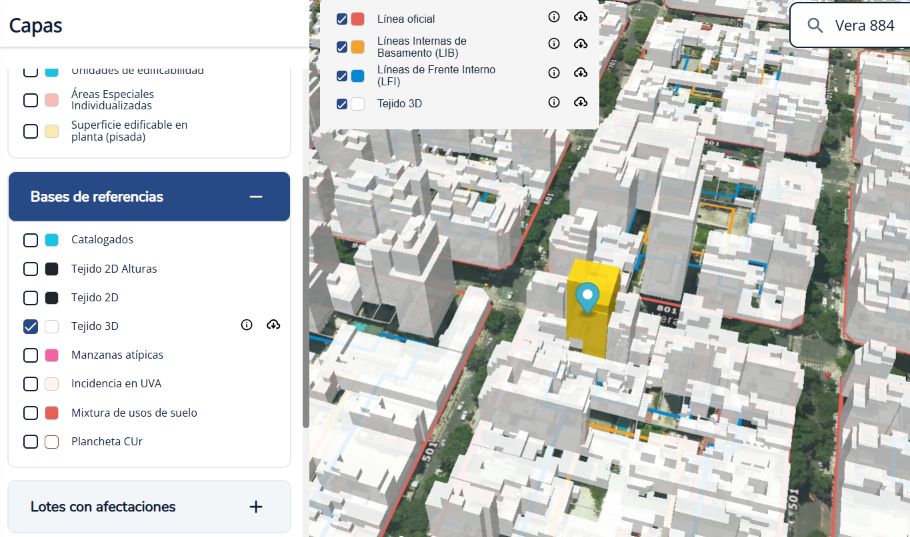The width and height of the screenshot is (910, 537).
Task: Click the sidebar vertical scrollbar
Action: tap(305, 302)
